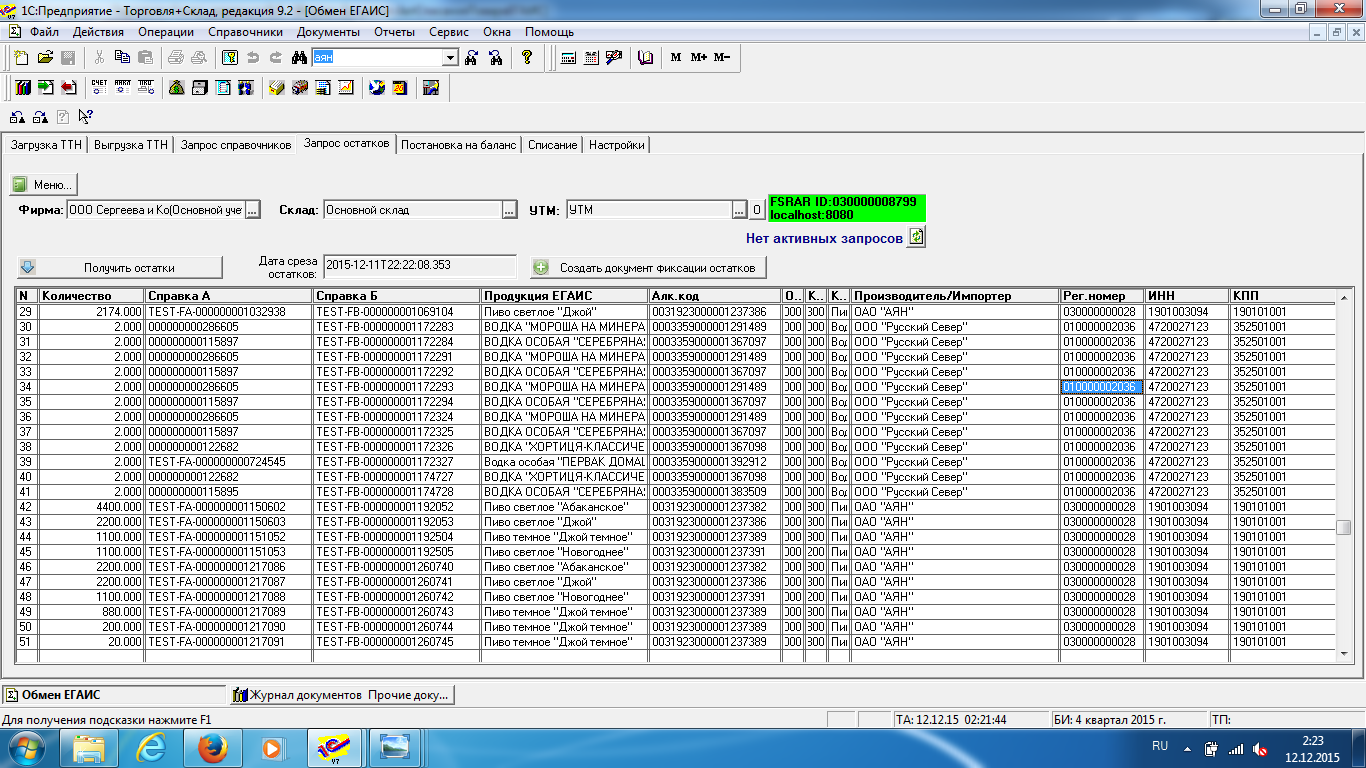Click the ellipsis button next to Склад field
The image size is (1366, 768).
(510, 210)
